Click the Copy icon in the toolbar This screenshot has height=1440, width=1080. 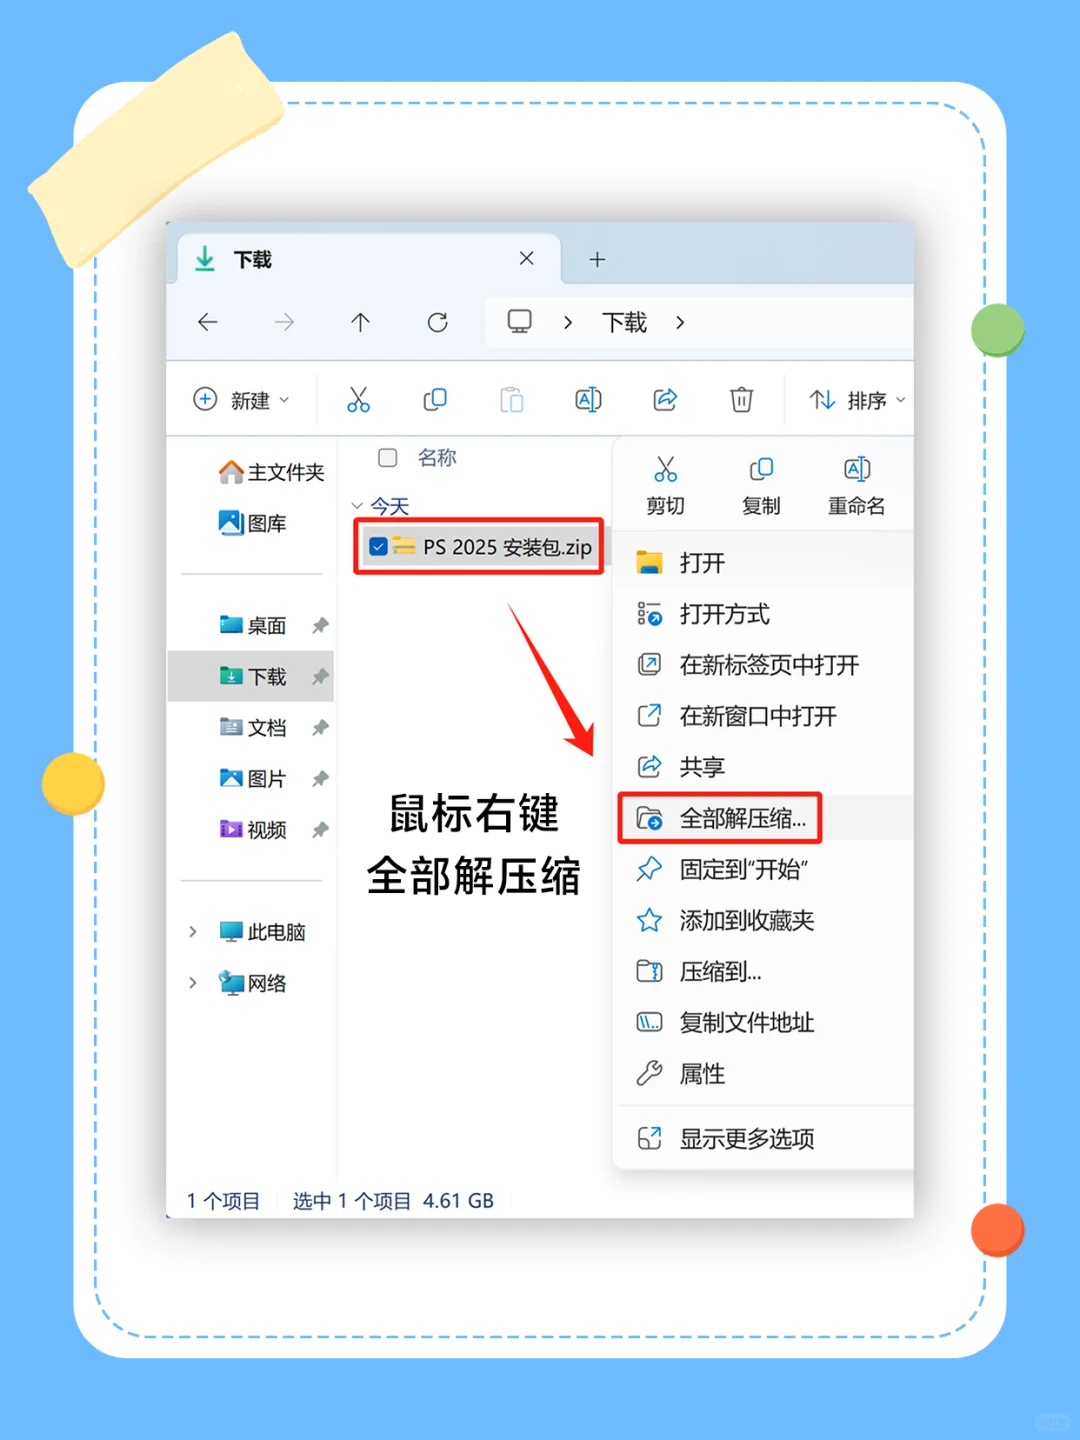tap(435, 399)
